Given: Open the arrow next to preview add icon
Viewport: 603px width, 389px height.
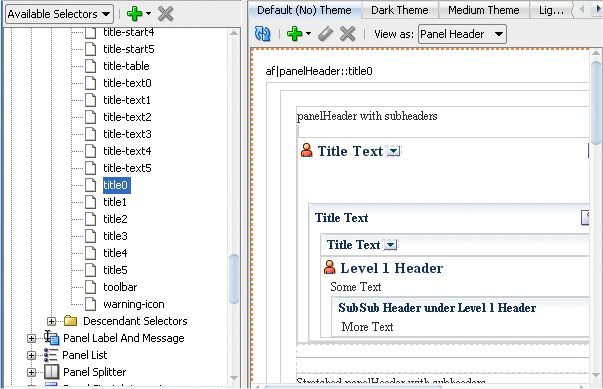Looking at the screenshot, I should click(x=308, y=34).
